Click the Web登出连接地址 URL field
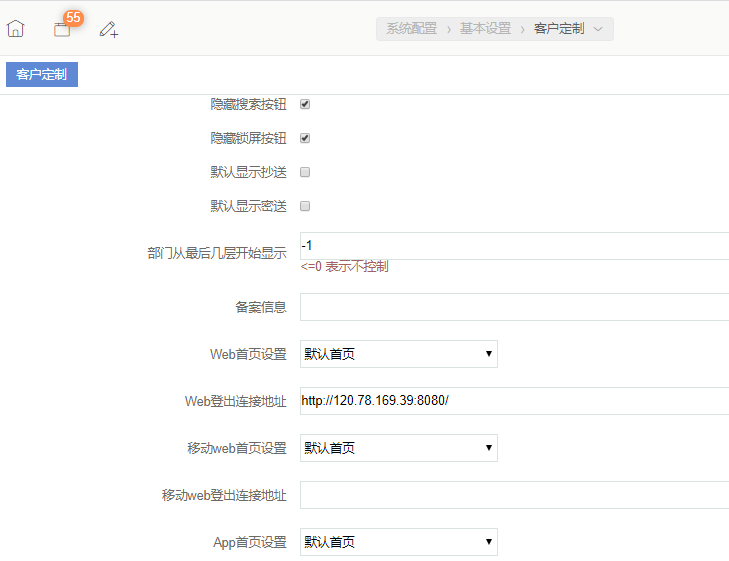 tap(514, 401)
